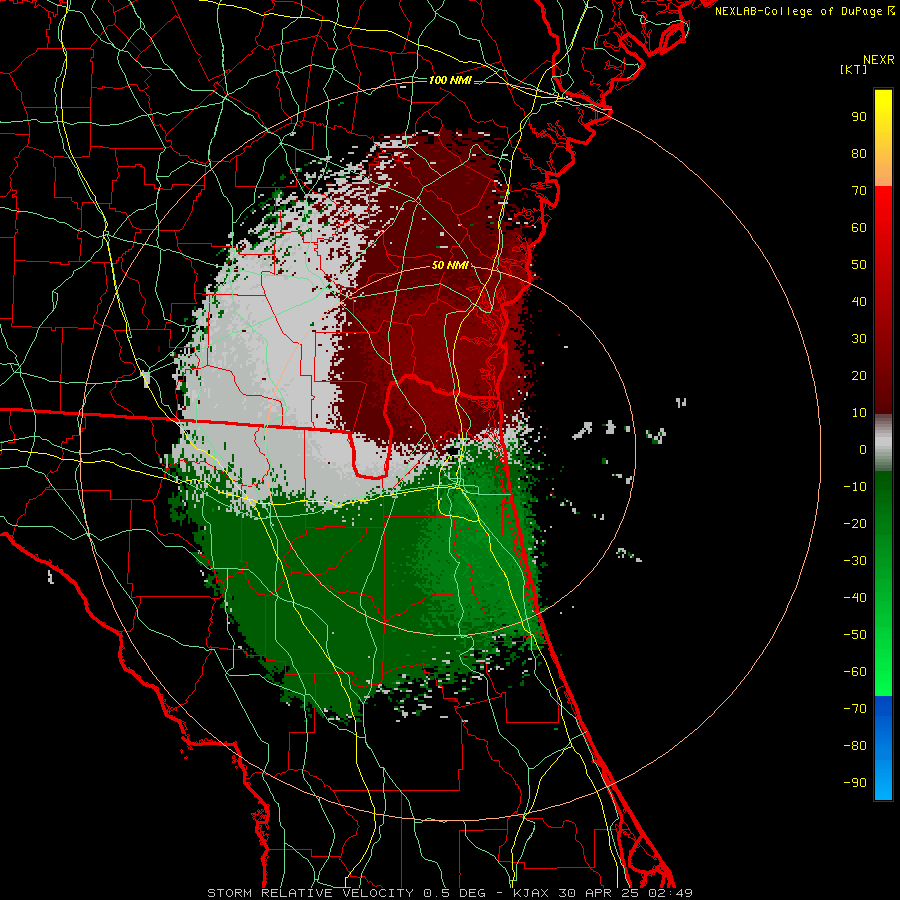Screen dimensions: 900x900
Task: Click the "50 NMI" range ring label
Action: (x=450, y=265)
